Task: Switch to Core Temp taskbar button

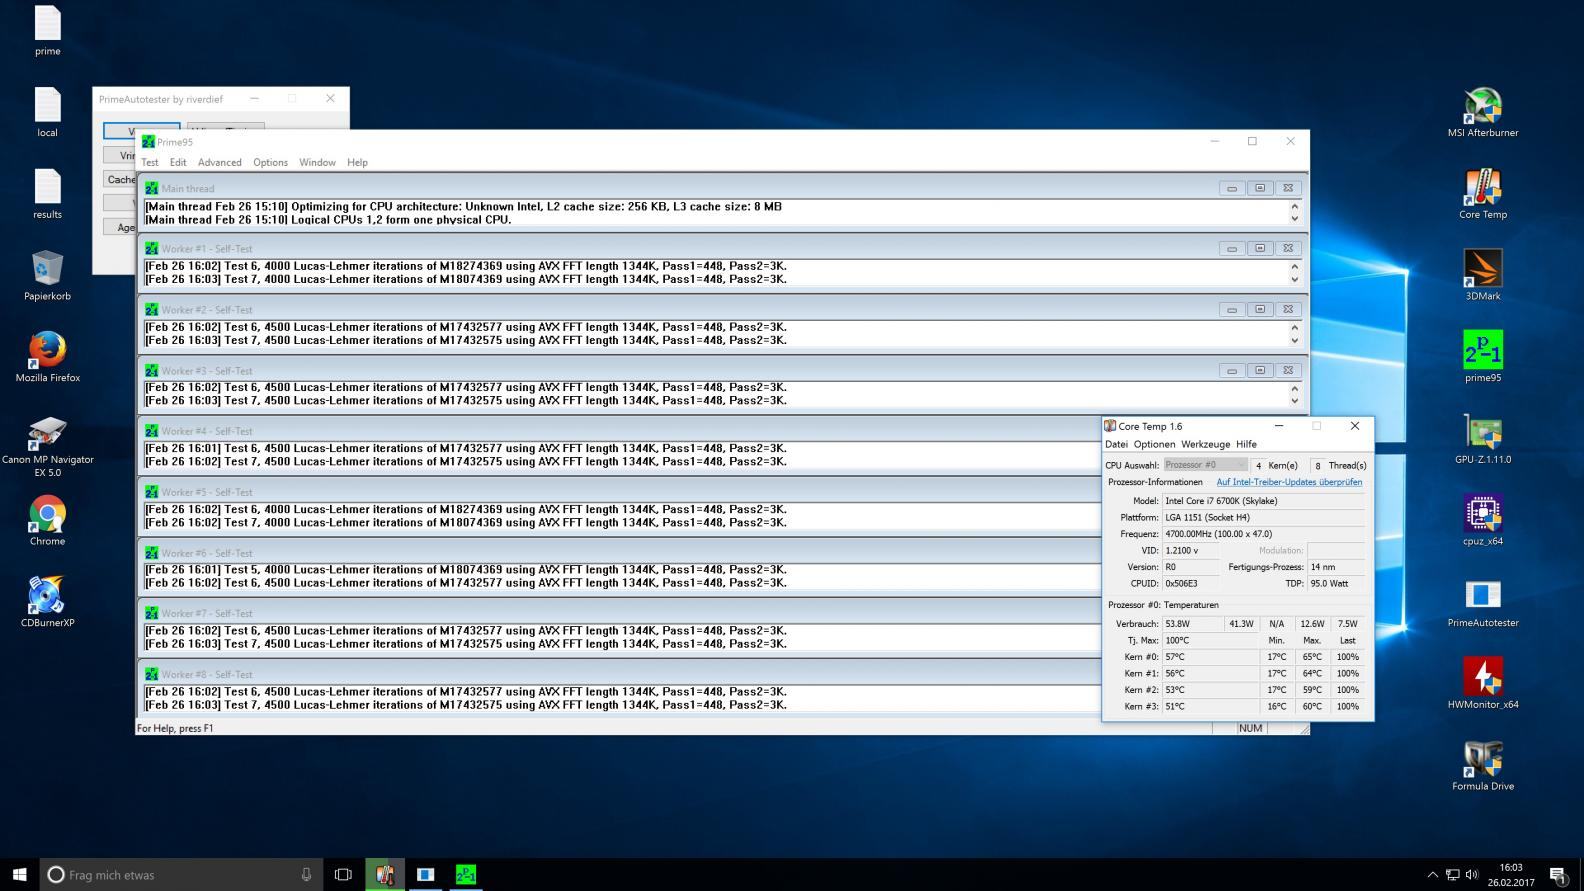Action: pyautogui.click(x=385, y=874)
